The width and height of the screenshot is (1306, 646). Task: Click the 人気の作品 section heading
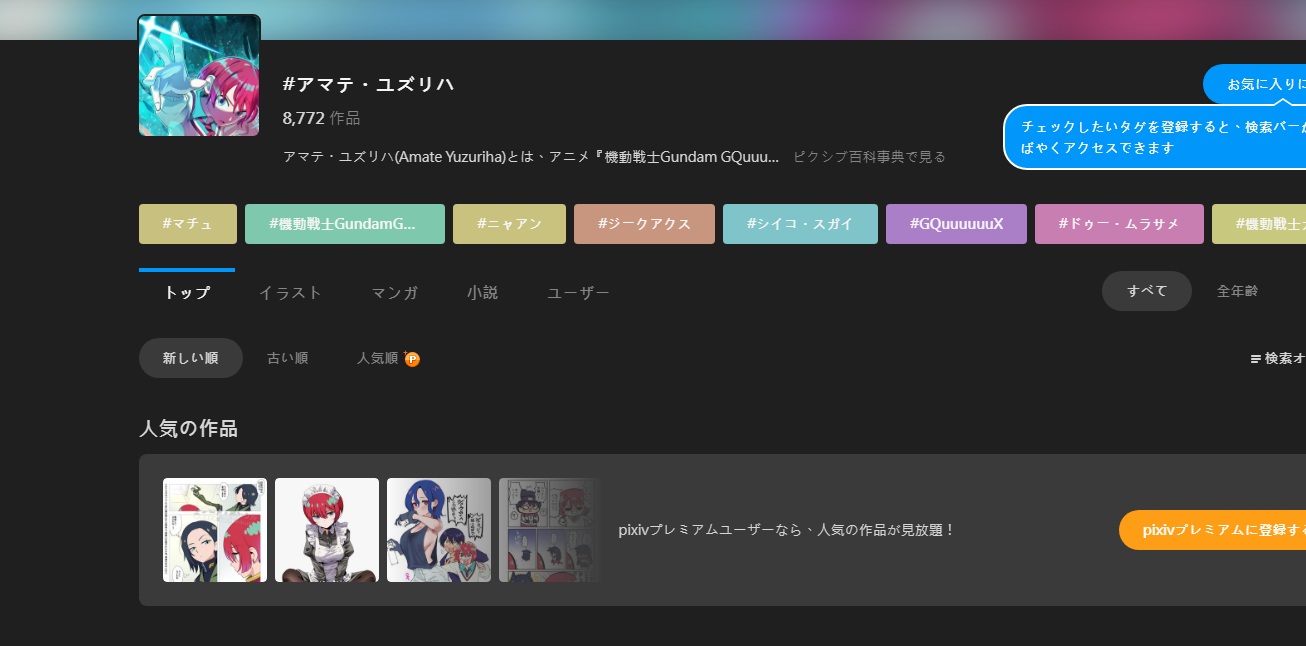(x=188, y=429)
